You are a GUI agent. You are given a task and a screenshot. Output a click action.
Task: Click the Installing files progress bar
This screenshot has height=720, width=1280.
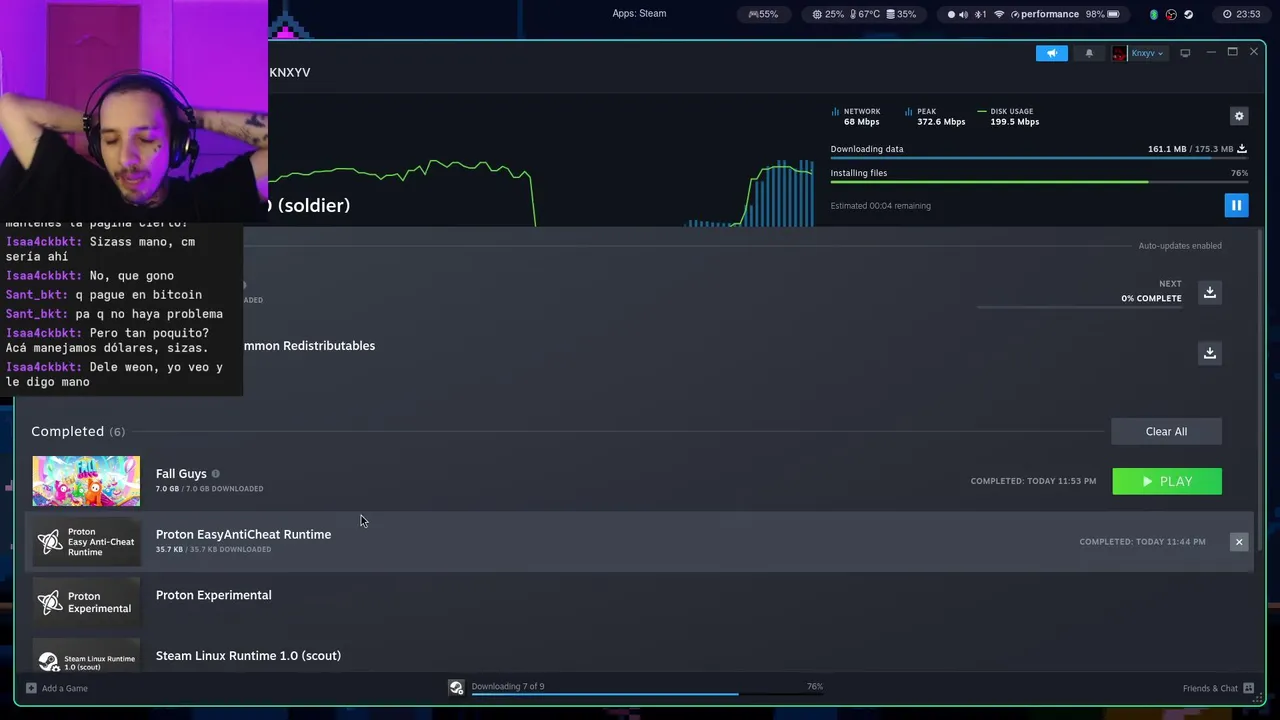tap(1039, 182)
